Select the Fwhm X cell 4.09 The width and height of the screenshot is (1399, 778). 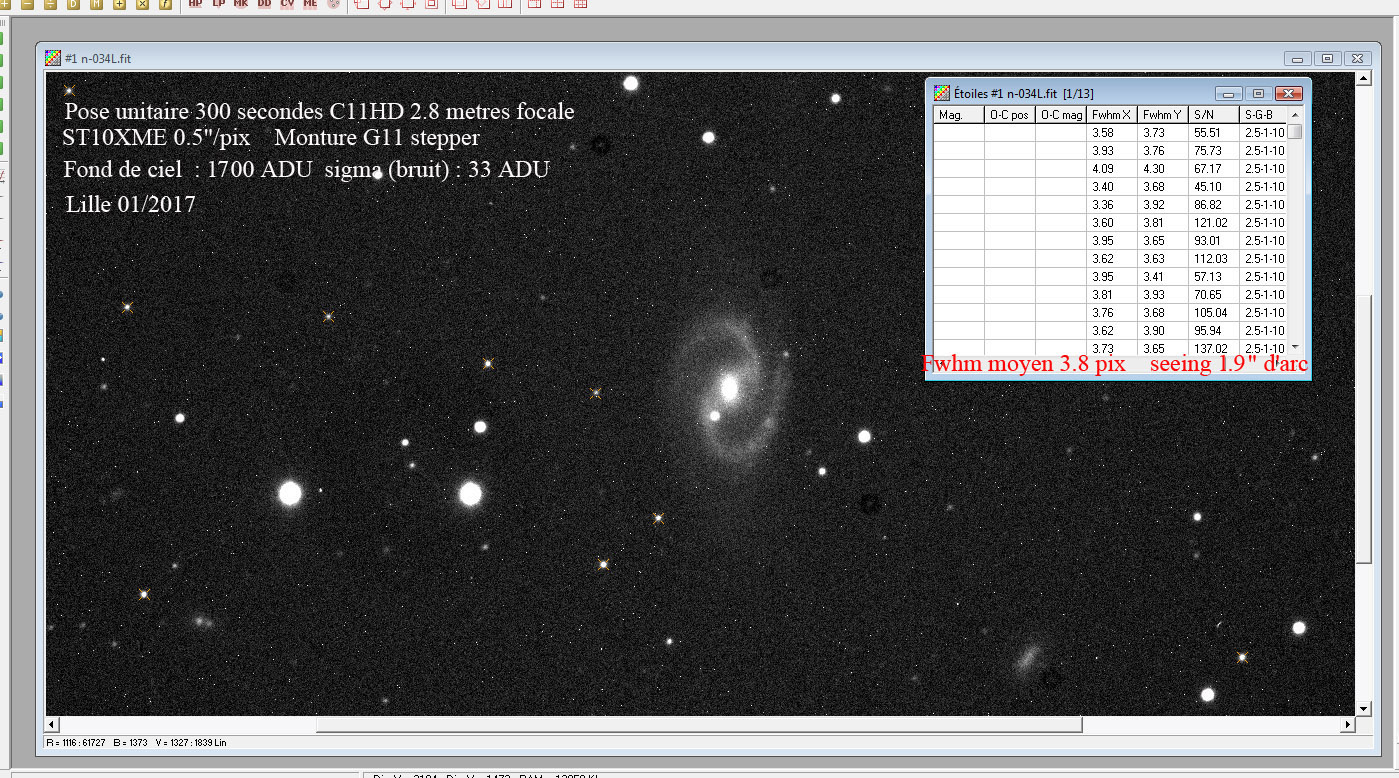click(1113, 169)
